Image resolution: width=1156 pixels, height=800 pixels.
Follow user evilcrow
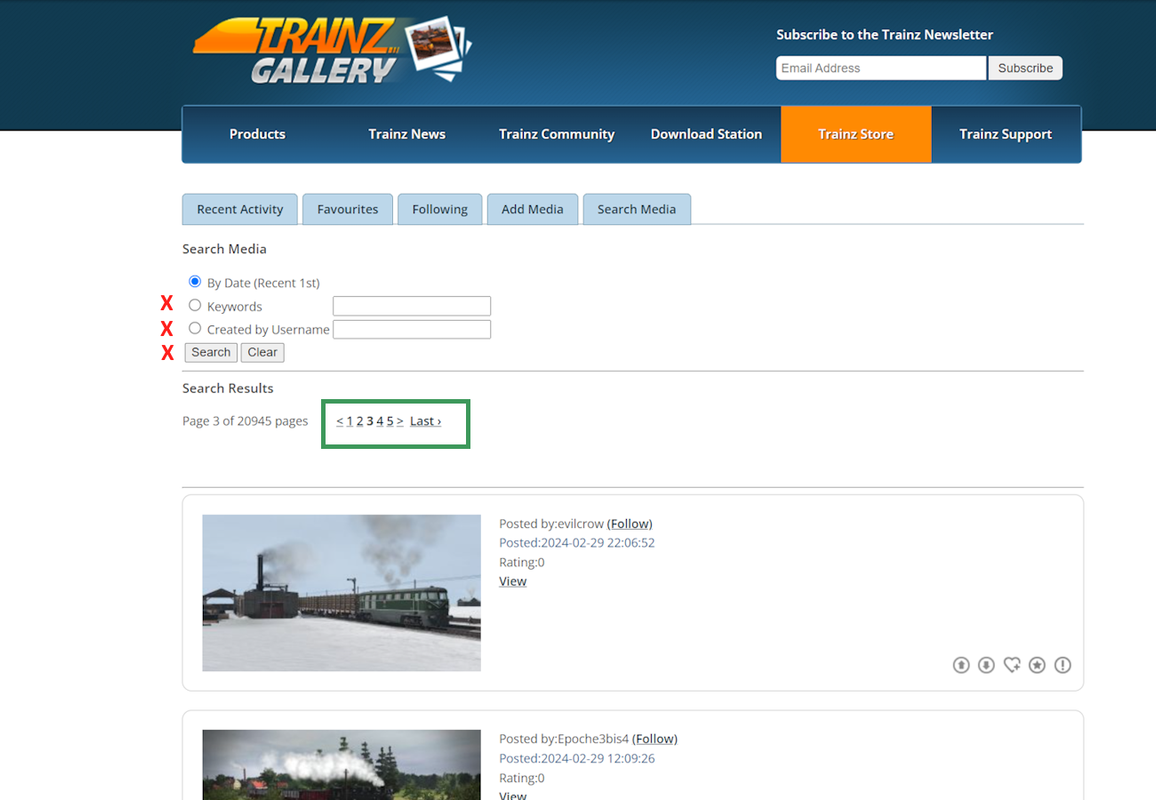630,524
